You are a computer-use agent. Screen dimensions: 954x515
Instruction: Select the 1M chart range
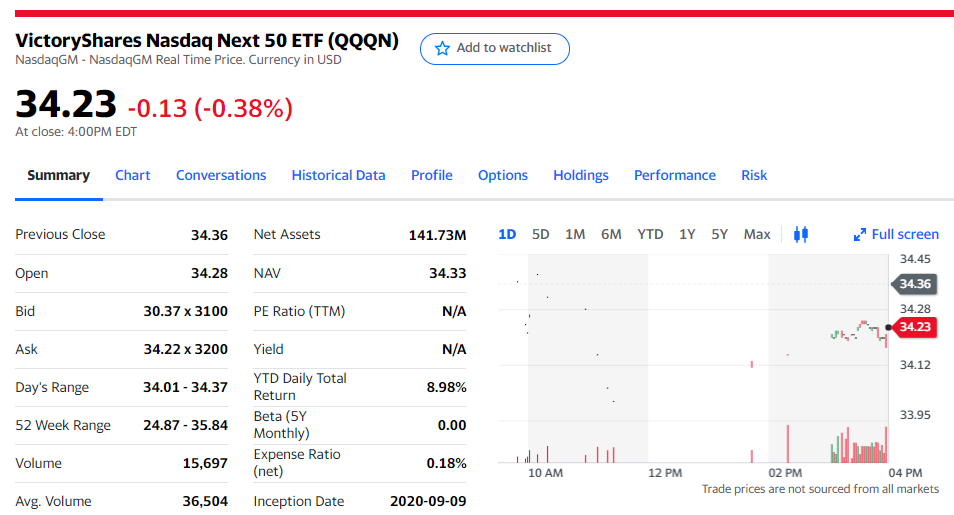pos(575,234)
